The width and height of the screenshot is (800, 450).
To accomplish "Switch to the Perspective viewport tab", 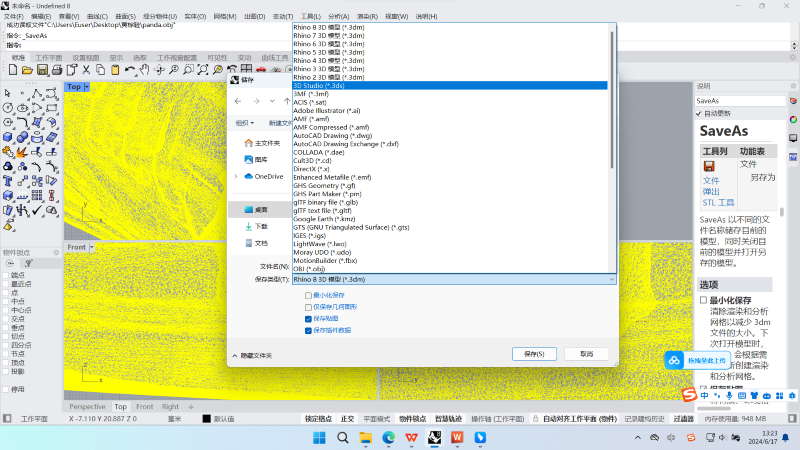I will (87, 407).
